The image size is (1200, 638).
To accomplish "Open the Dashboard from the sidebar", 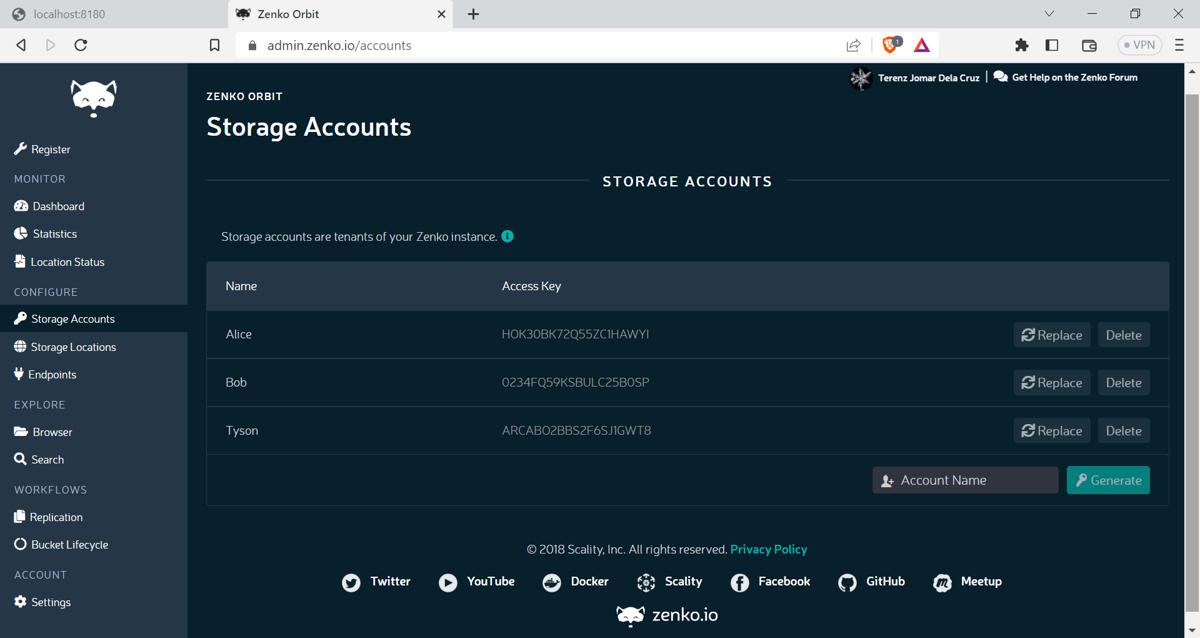I will pos(57,205).
